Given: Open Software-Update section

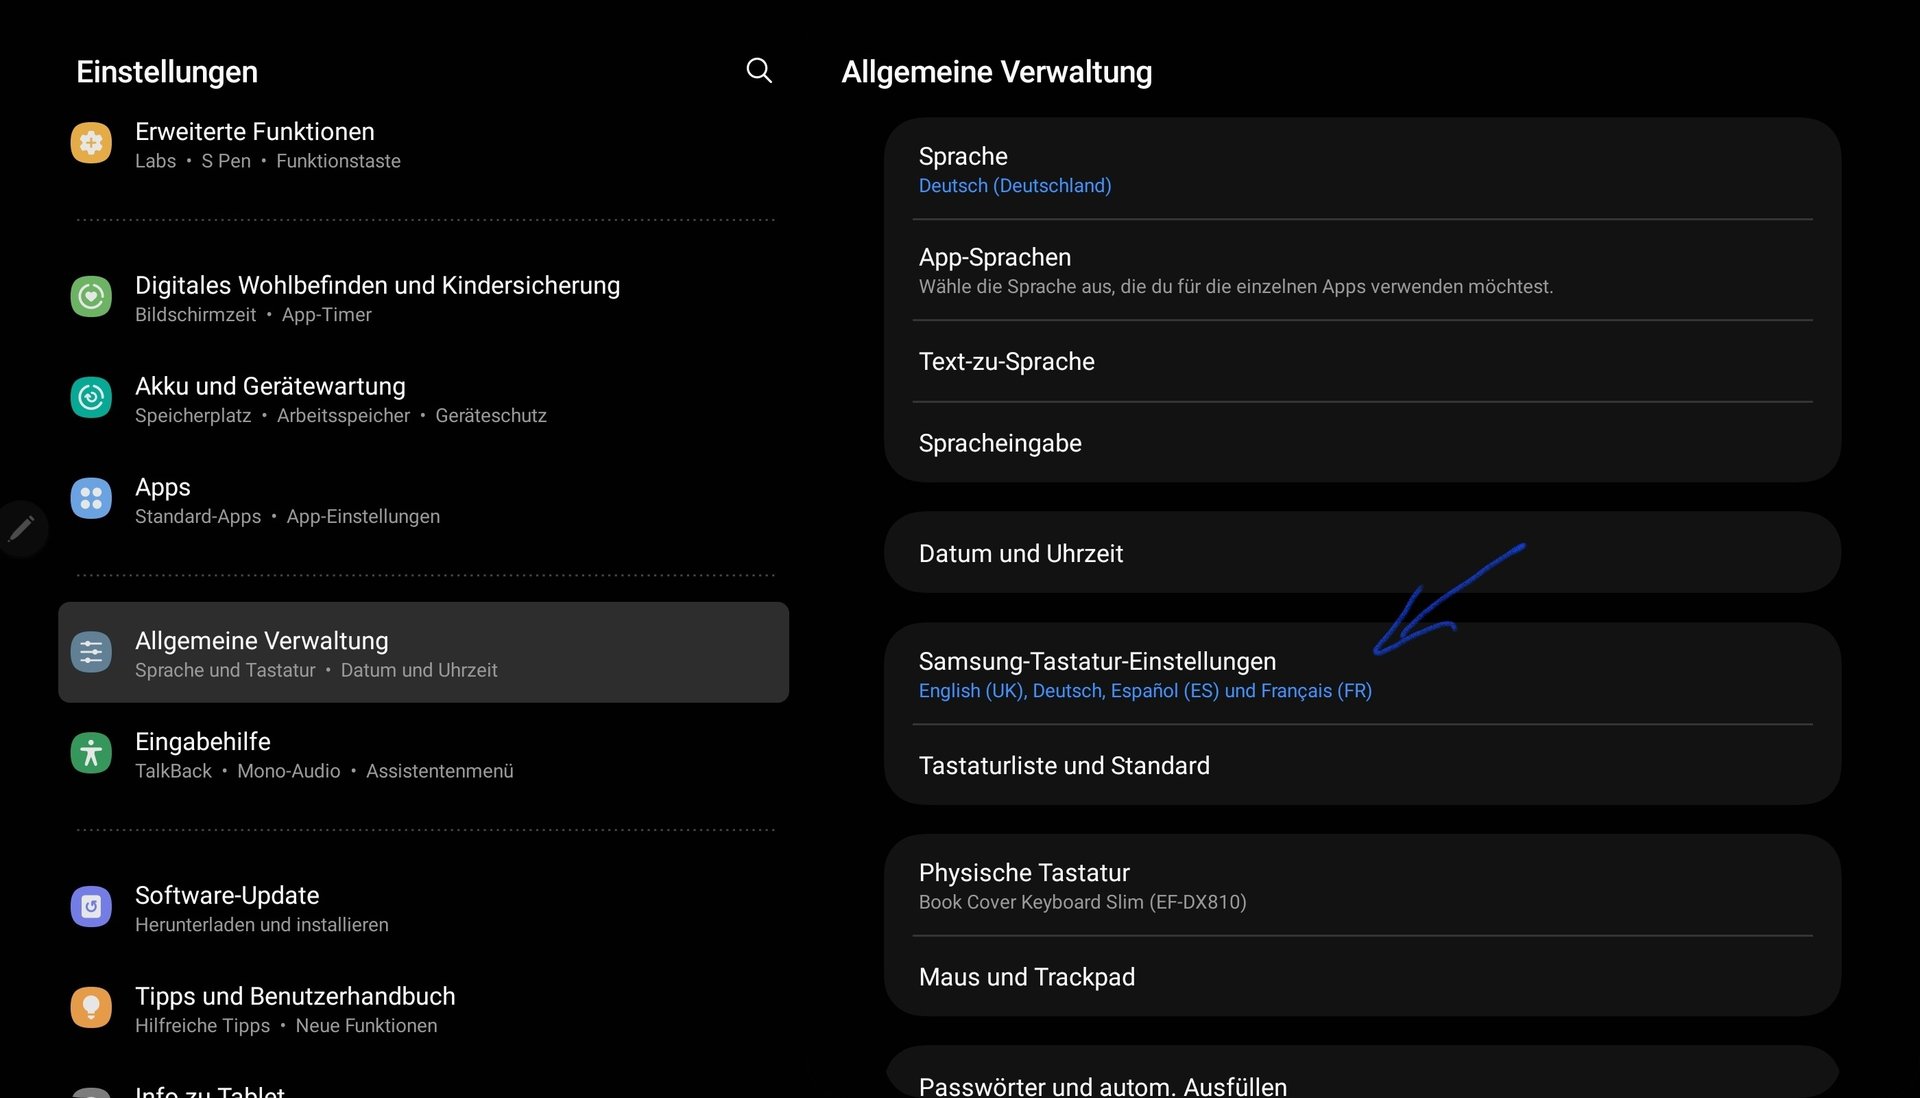Looking at the screenshot, I should click(424, 909).
